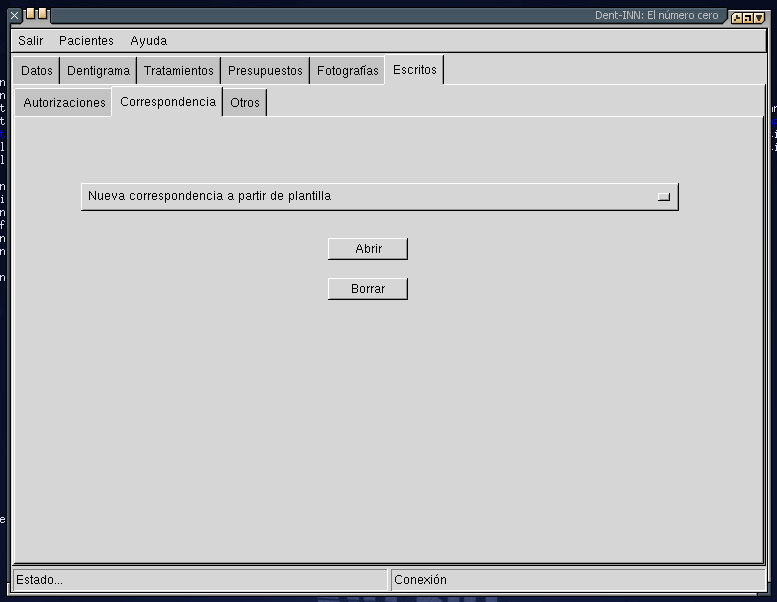Open the Fotografías tab
Image resolution: width=777 pixels, height=602 pixels.
(348, 71)
